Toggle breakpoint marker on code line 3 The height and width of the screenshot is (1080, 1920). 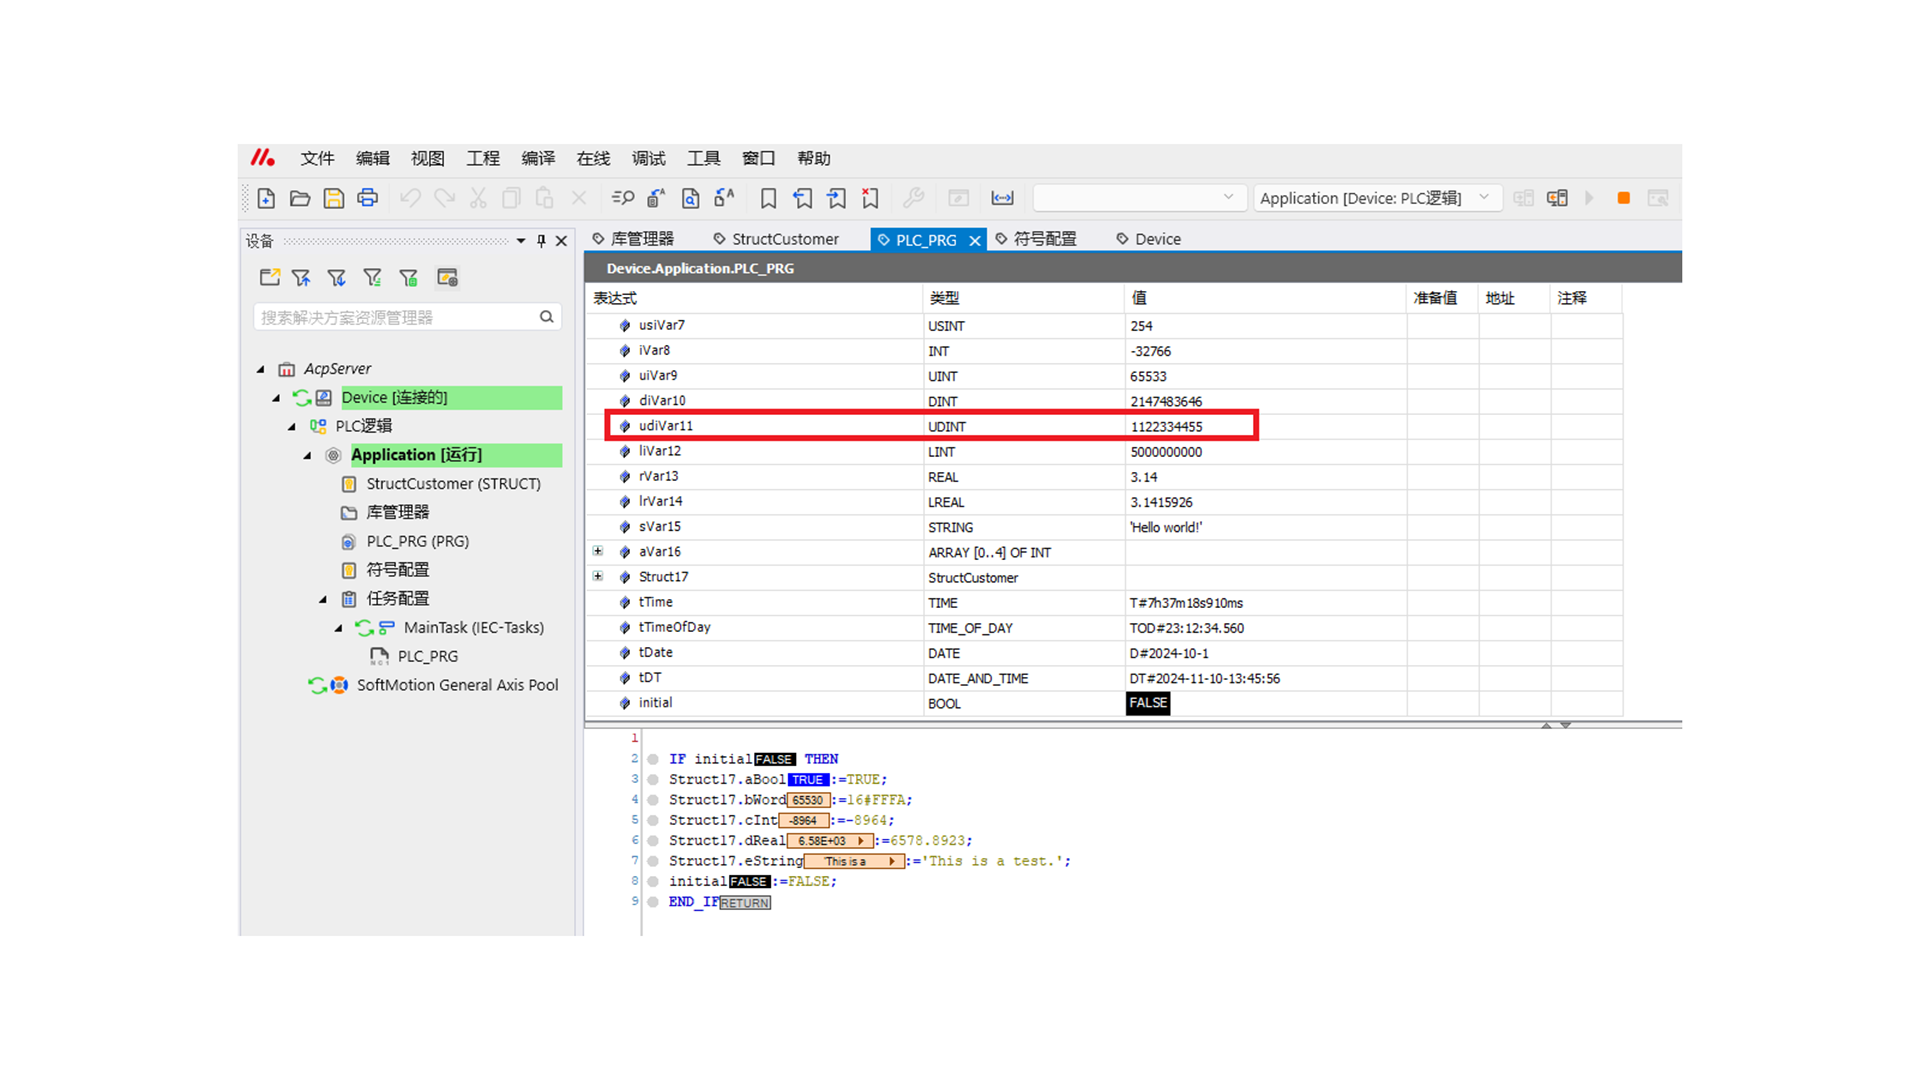coord(653,779)
